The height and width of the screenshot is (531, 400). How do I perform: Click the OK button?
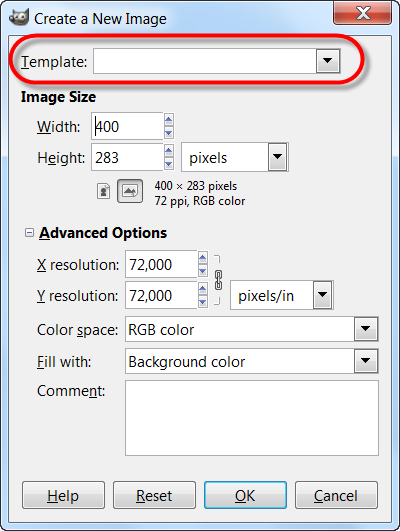[245, 495]
